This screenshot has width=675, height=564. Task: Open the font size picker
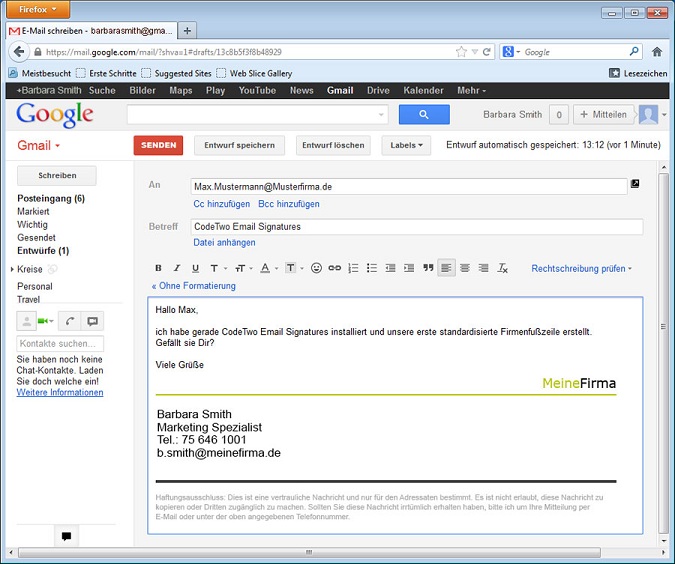(244, 268)
